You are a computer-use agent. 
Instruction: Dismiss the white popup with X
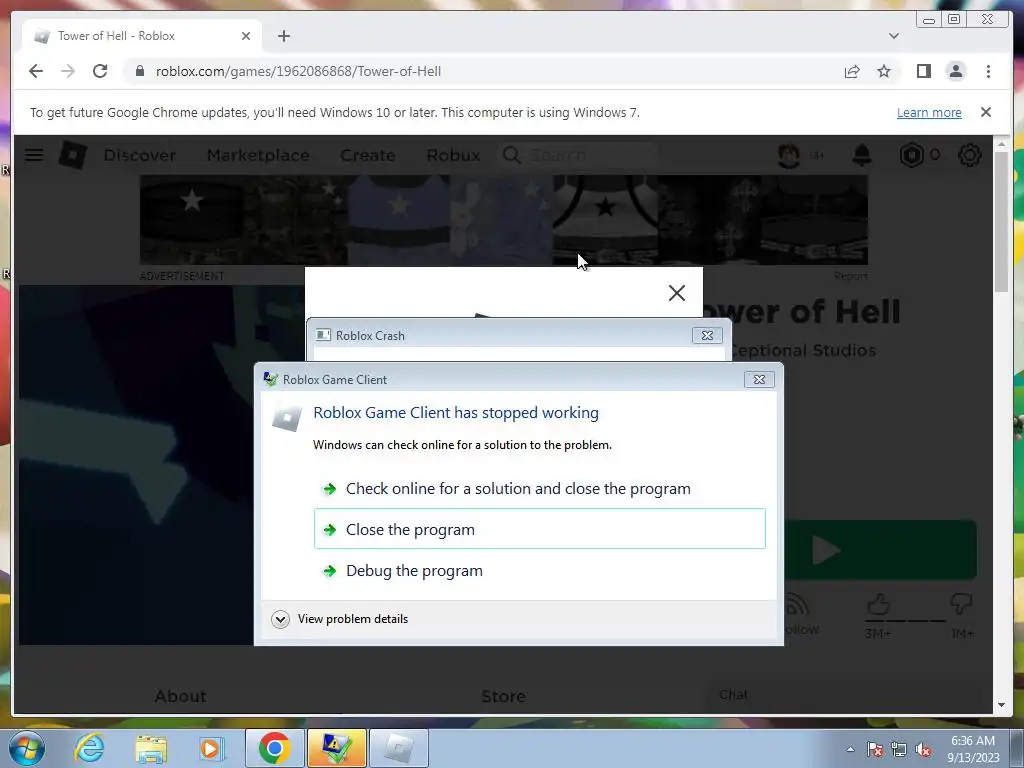click(x=677, y=293)
